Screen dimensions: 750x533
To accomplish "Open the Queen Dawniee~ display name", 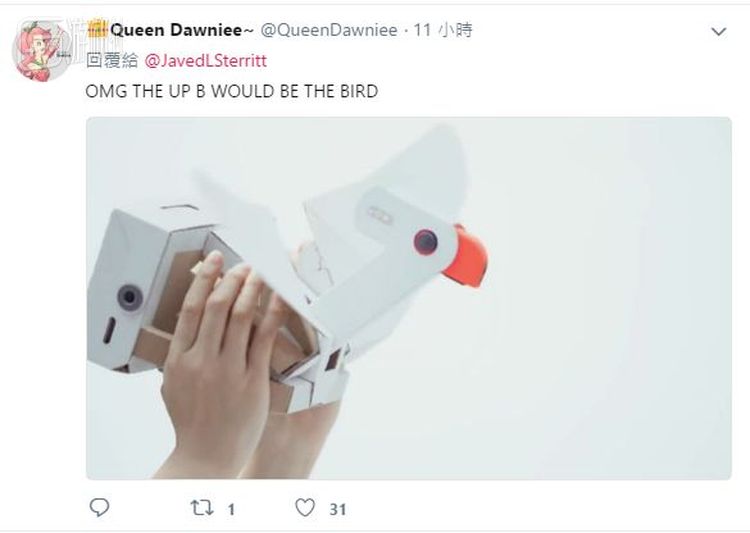I will (178, 30).
